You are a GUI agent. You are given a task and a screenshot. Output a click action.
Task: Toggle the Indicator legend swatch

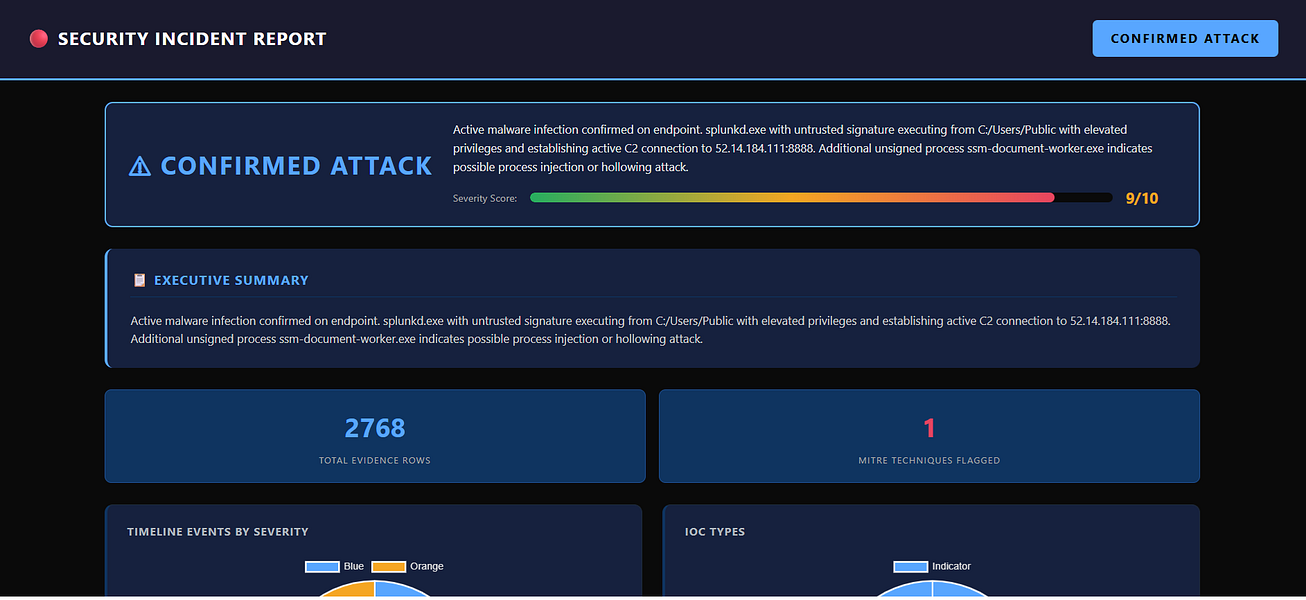coord(911,566)
